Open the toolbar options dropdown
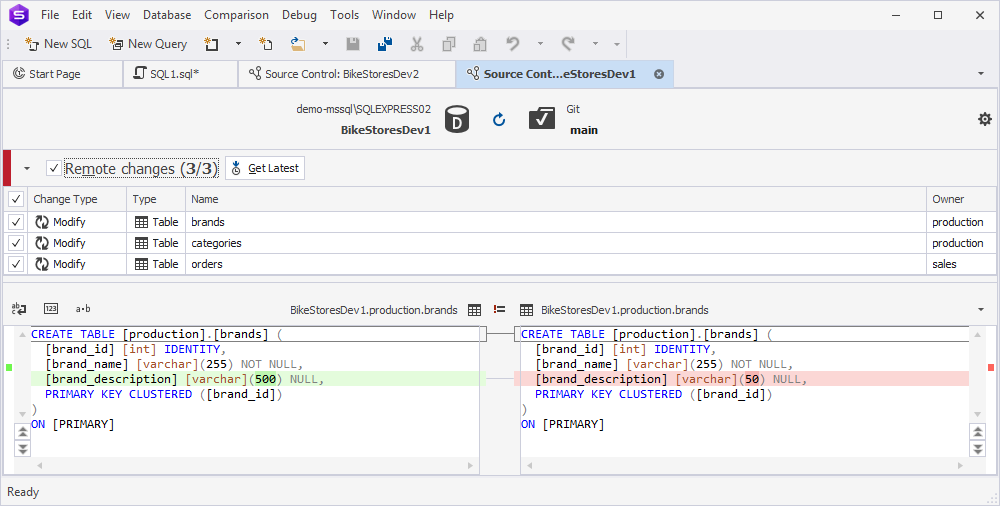Image resolution: width=1000 pixels, height=506 pixels. click(x=617, y=44)
